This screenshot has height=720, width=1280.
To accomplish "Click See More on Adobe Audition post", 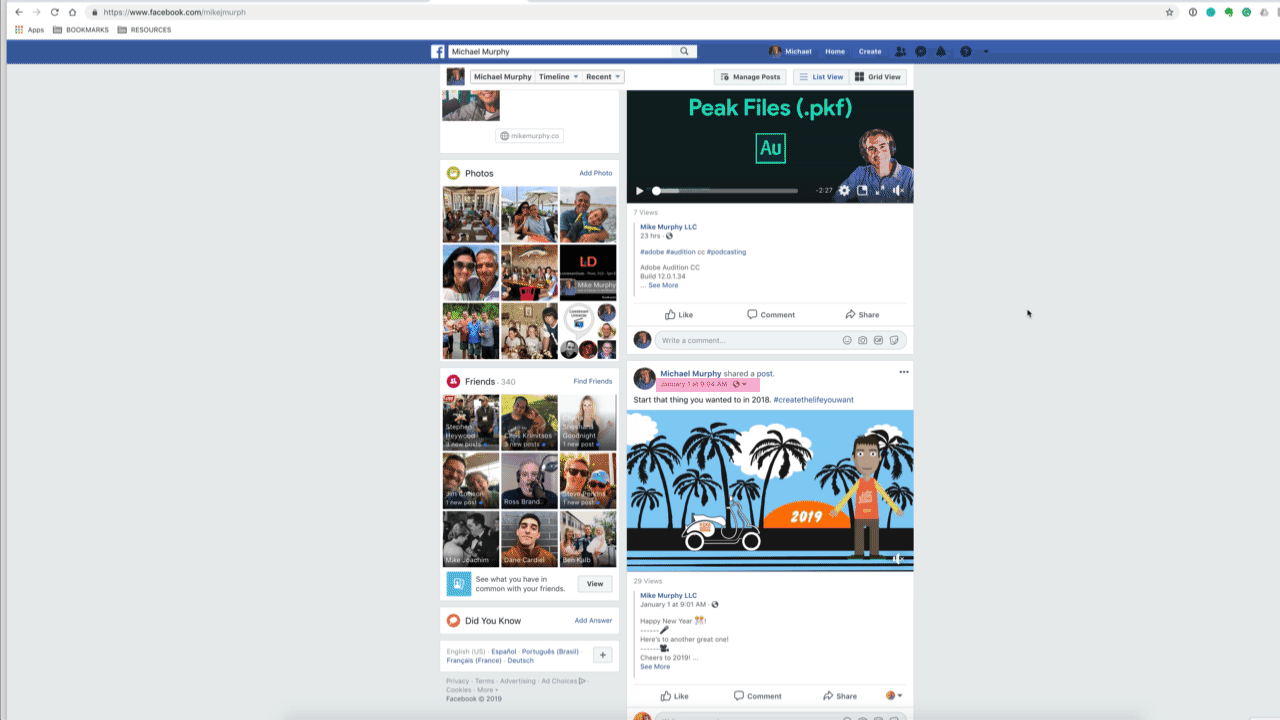I will pyautogui.click(x=663, y=285).
